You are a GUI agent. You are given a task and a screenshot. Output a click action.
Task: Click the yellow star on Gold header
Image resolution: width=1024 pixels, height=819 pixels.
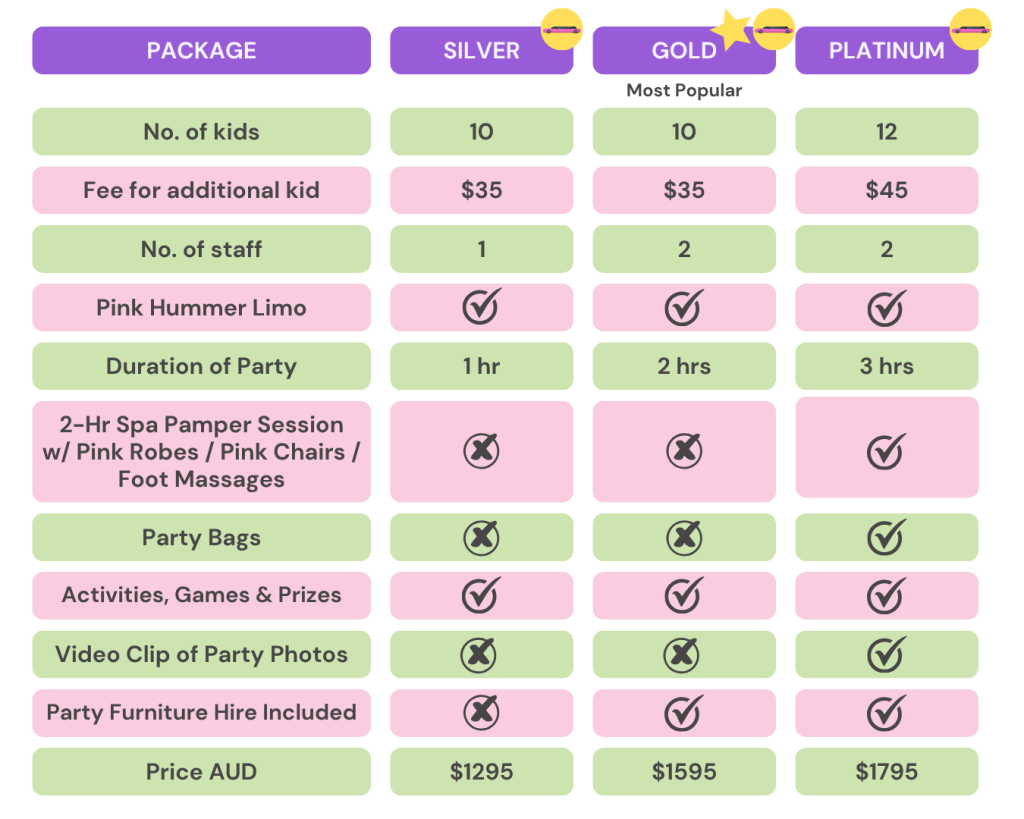click(734, 31)
